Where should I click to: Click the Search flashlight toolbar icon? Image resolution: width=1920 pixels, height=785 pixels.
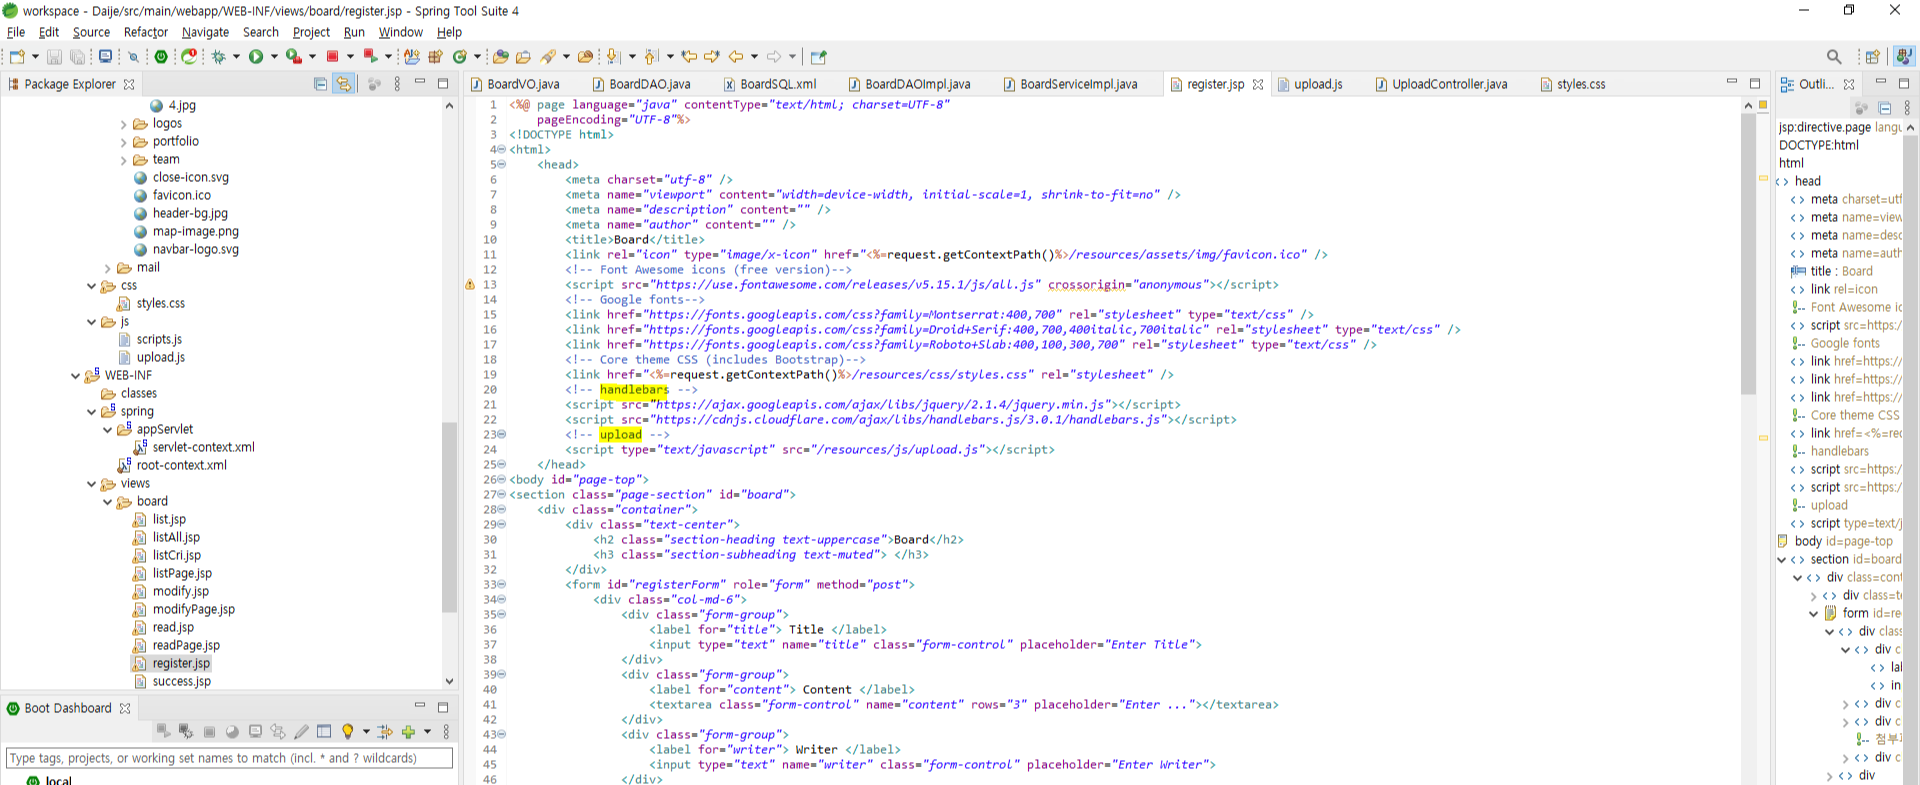click(549, 57)
